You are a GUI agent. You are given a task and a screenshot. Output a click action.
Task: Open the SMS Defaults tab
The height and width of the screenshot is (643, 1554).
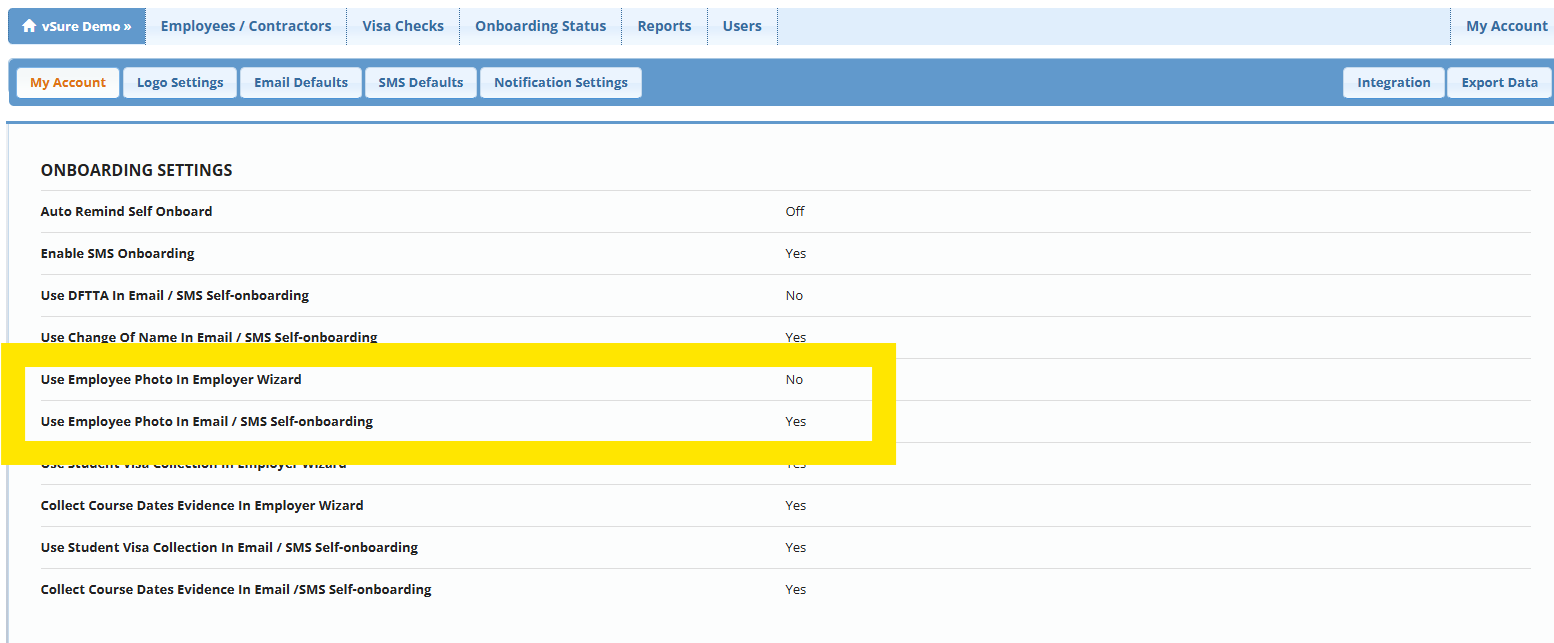pyautogui.click(x=421, y=82)
